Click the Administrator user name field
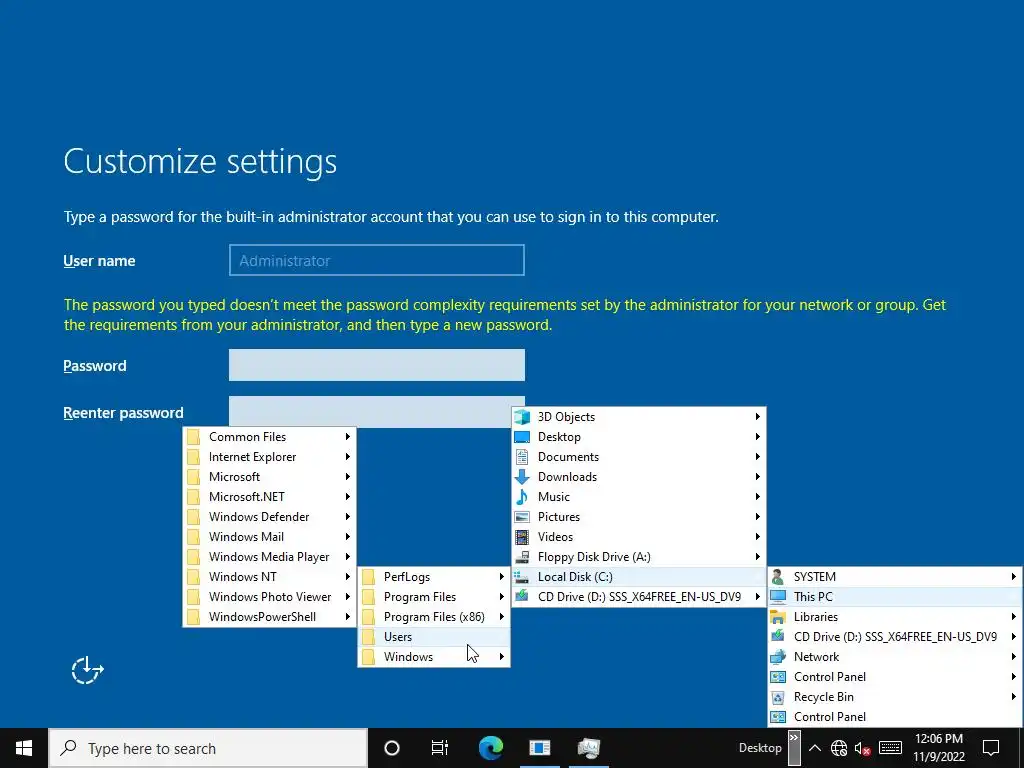 click(377, 260)
